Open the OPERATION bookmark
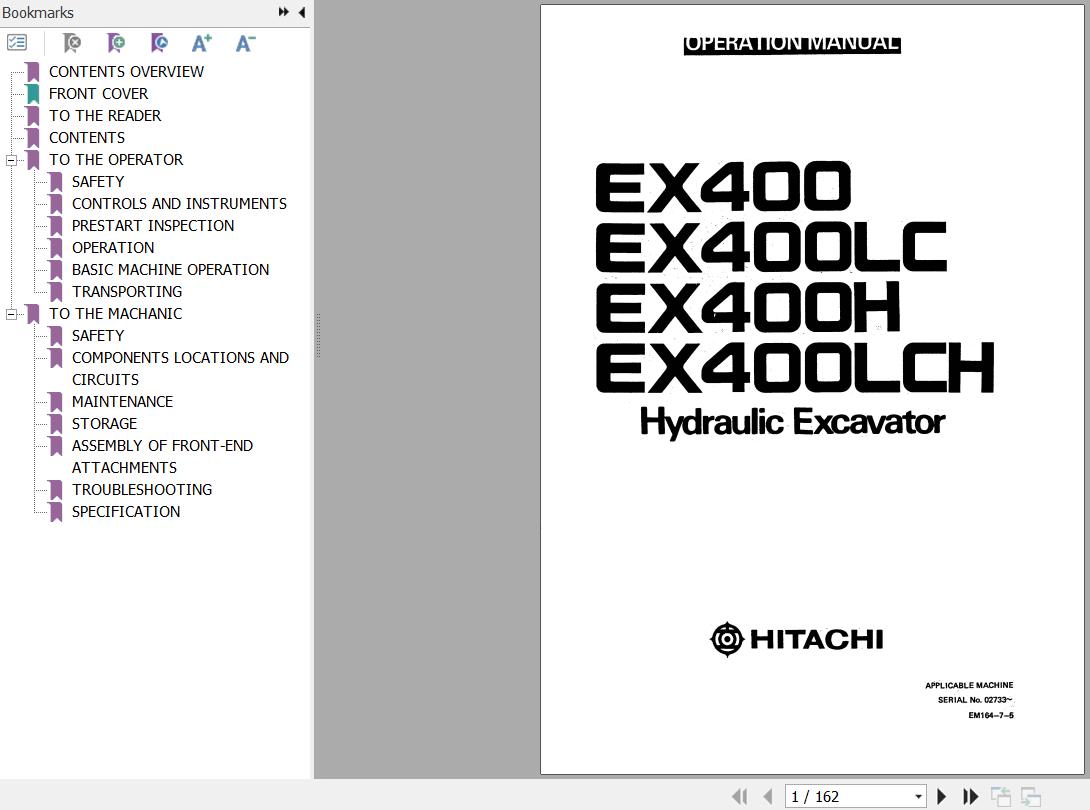Viewport: 1090px width, 810px height. [113, 248]
